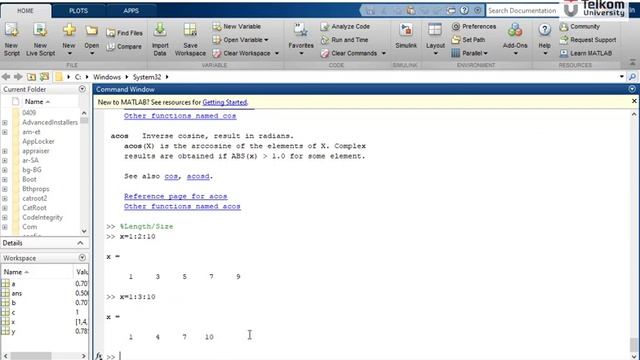Click Import Data
The image size is (640, 360).
[160, 39]
